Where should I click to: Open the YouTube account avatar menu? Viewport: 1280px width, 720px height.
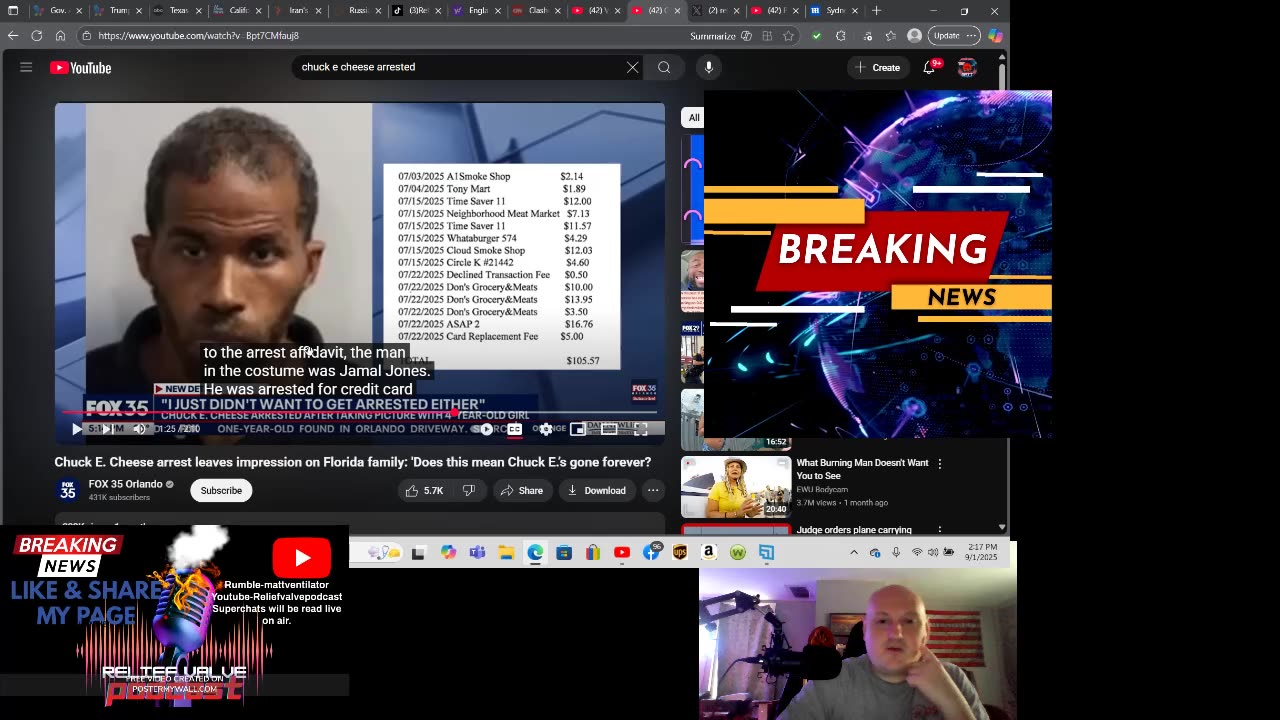click(x=967, y=67)
